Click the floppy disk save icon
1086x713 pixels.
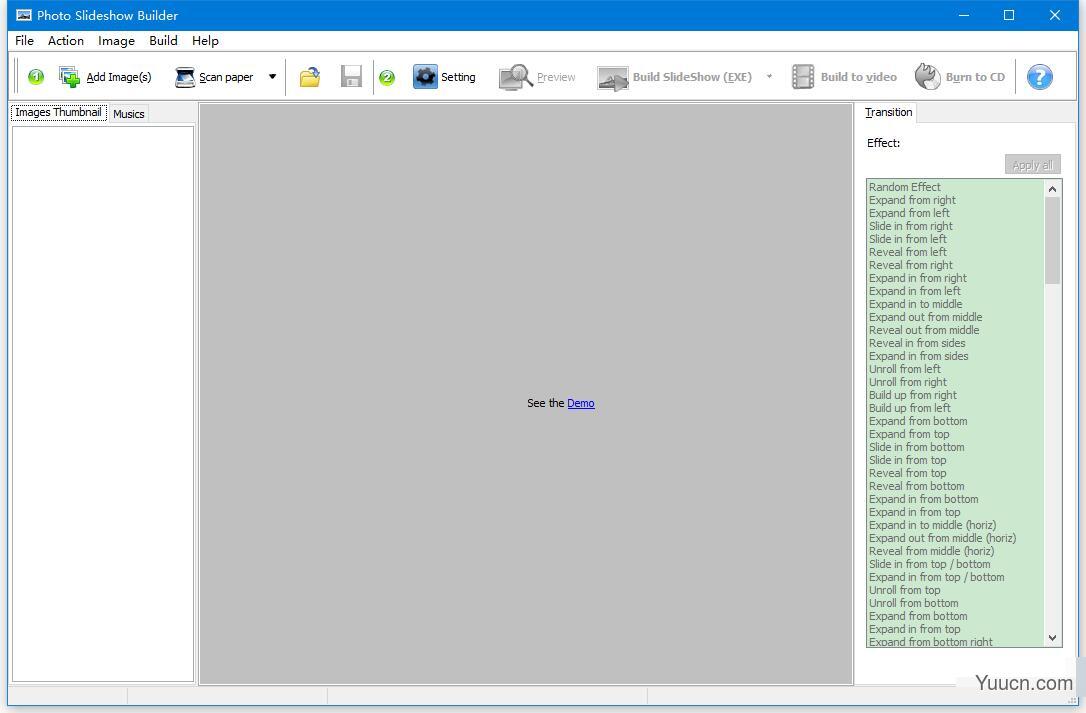351,77
